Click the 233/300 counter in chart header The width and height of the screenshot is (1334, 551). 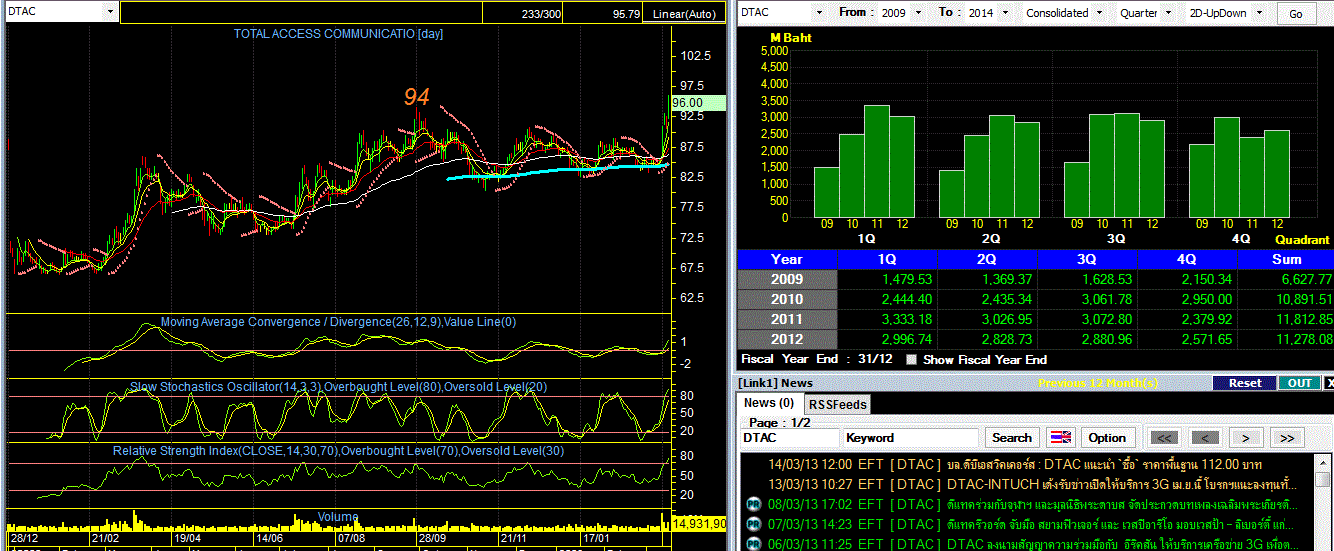point(541,14)
